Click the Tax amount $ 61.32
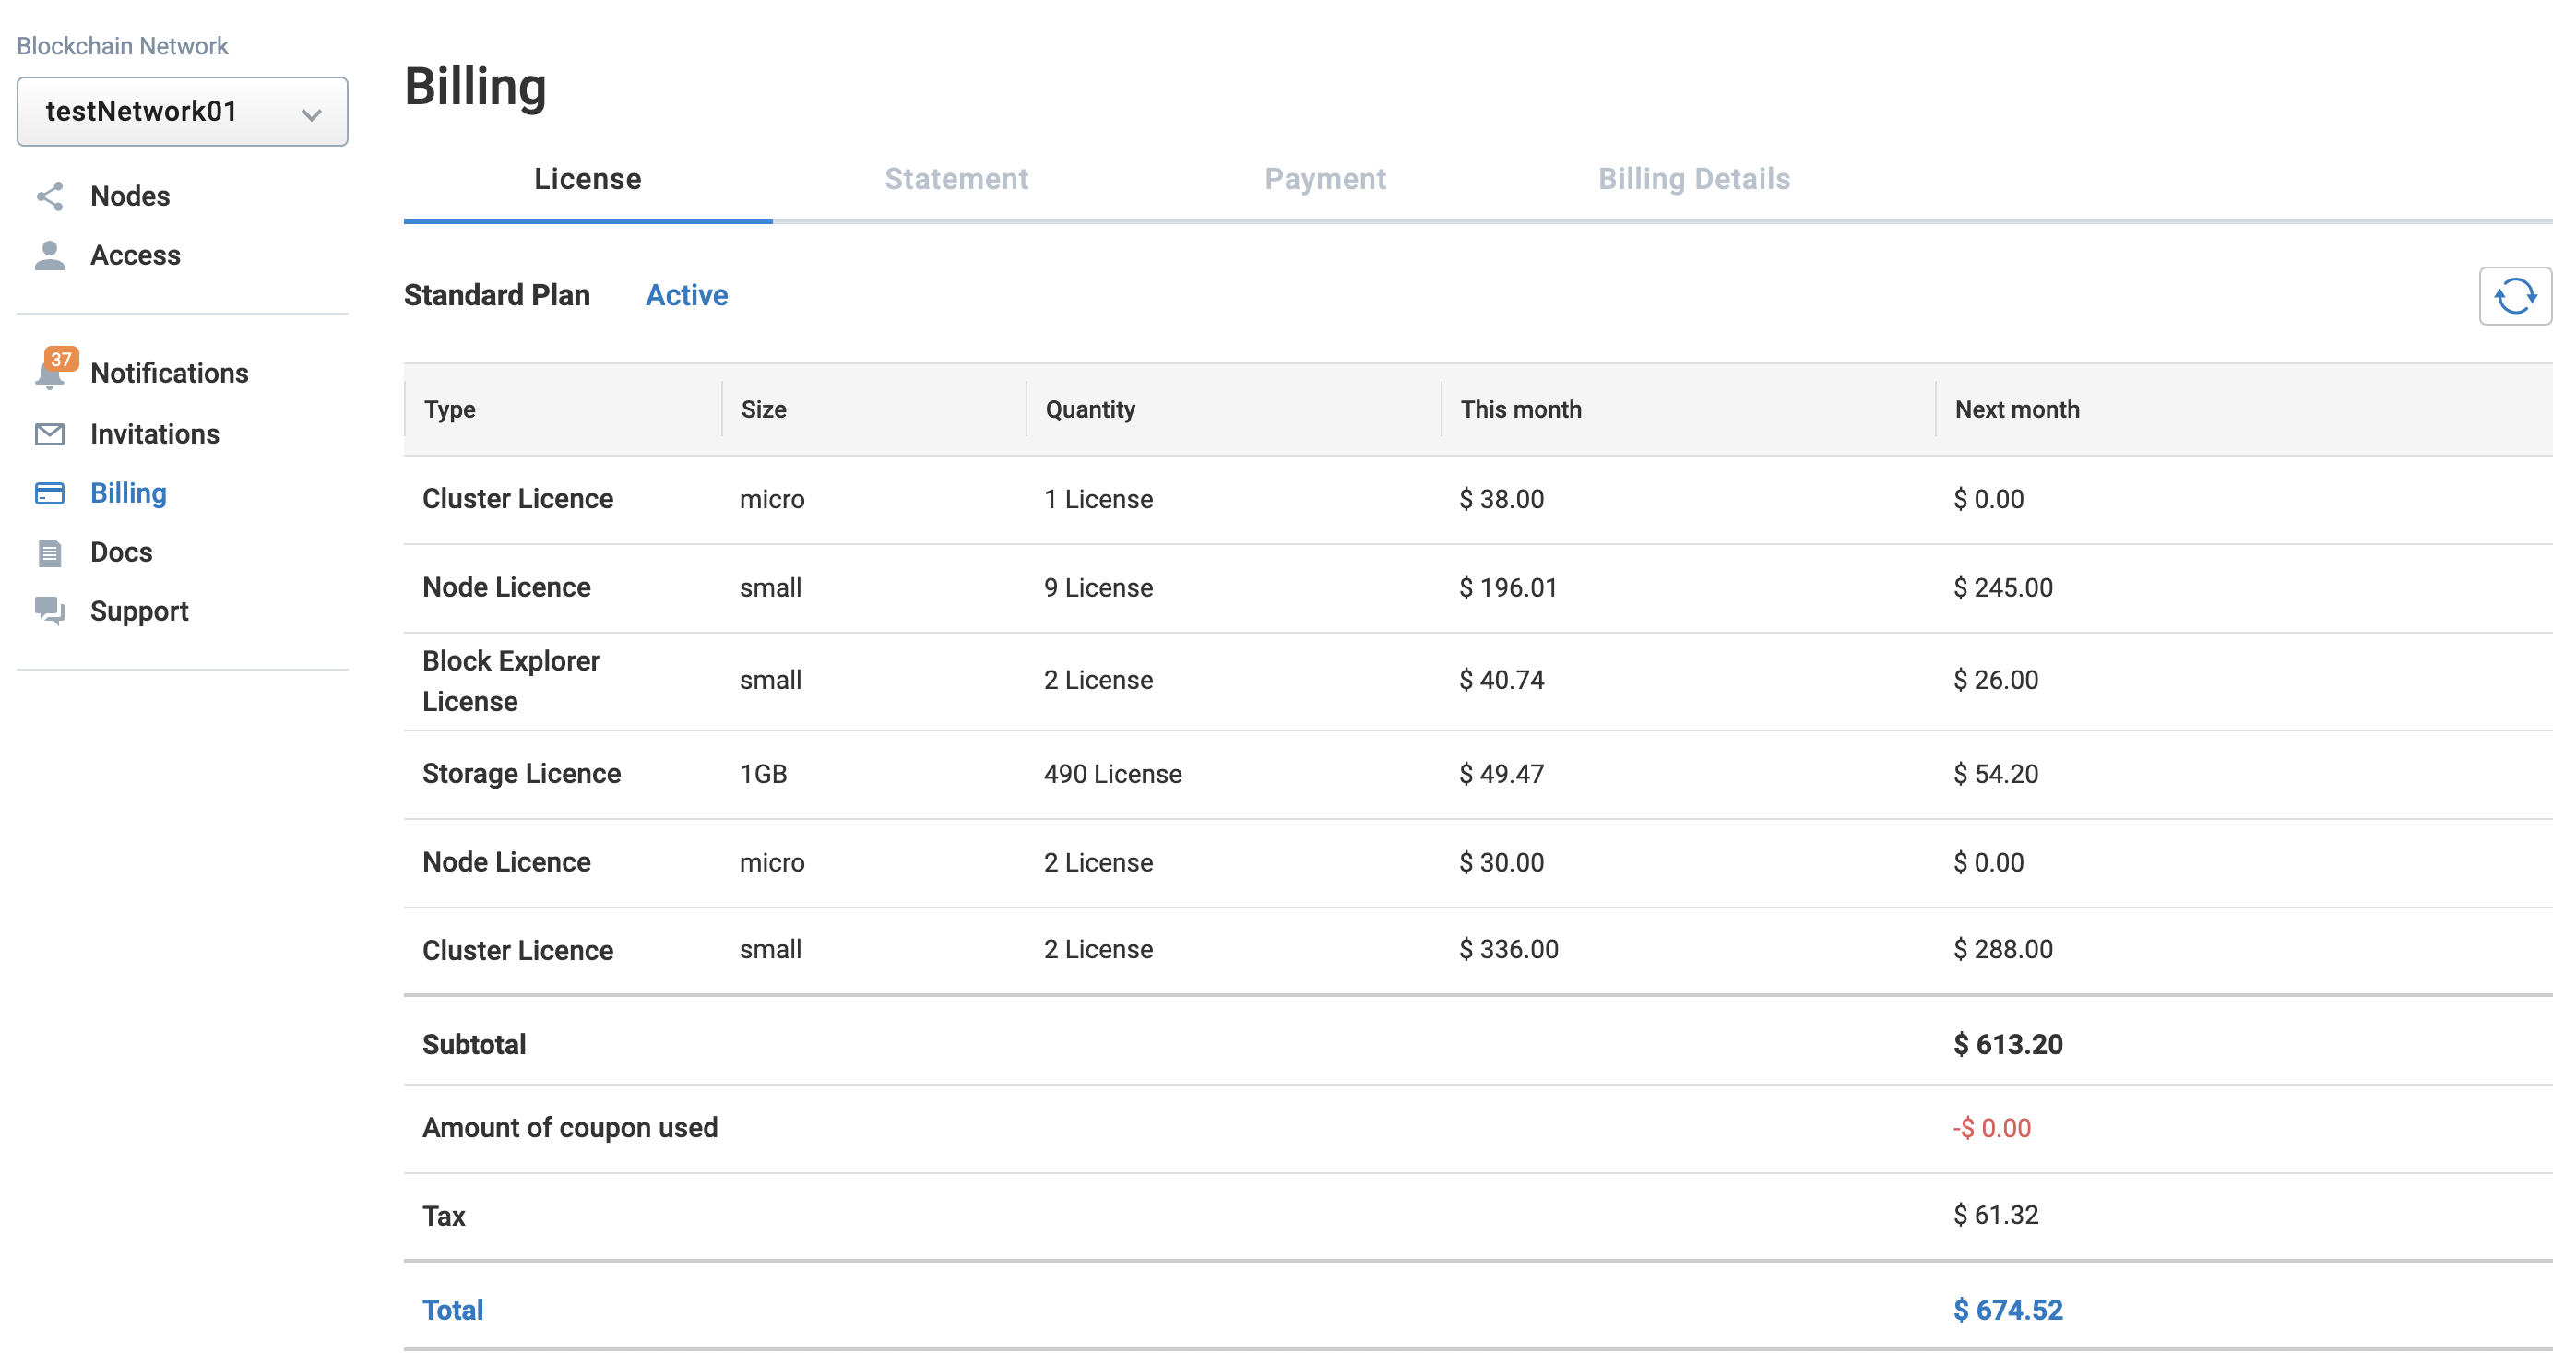Viewport: 2576px width, 1353px height. pyautogui.click(x=1996, y=1215)
